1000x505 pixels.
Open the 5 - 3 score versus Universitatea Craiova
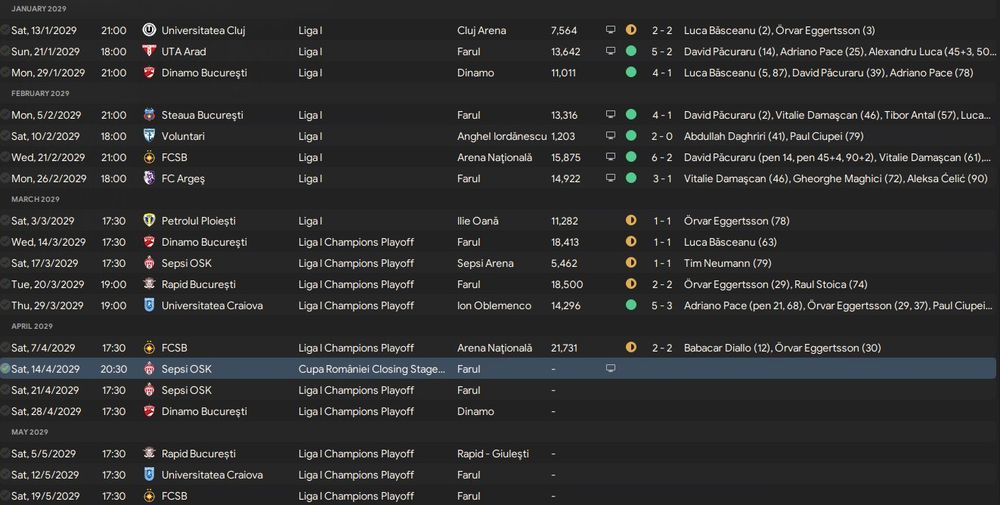(661, 305)
